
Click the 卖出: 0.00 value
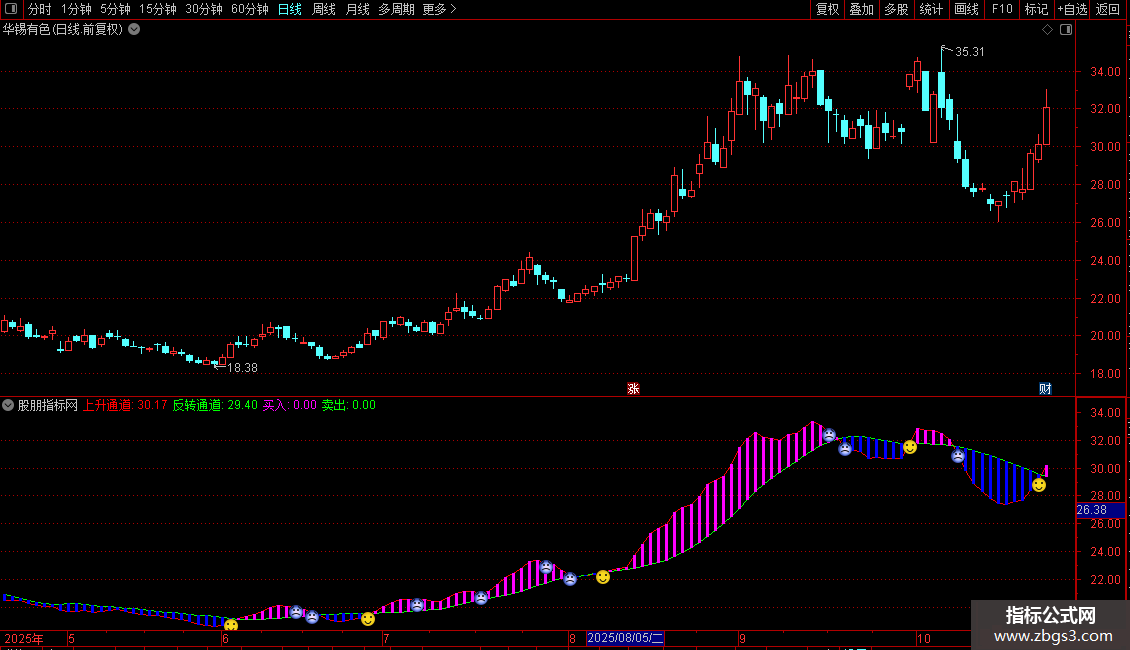(349, 405)
